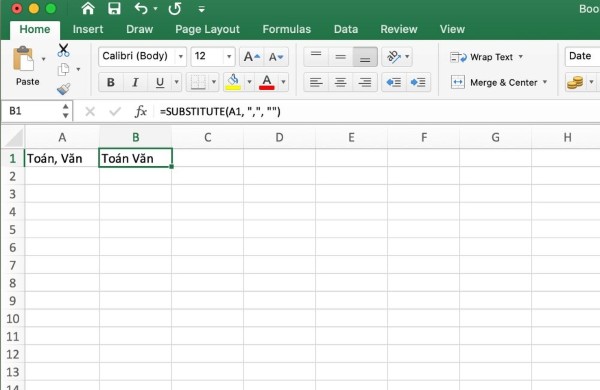Undo the last action
This screenshot has width=600, height=390.
tap(141, 8)
